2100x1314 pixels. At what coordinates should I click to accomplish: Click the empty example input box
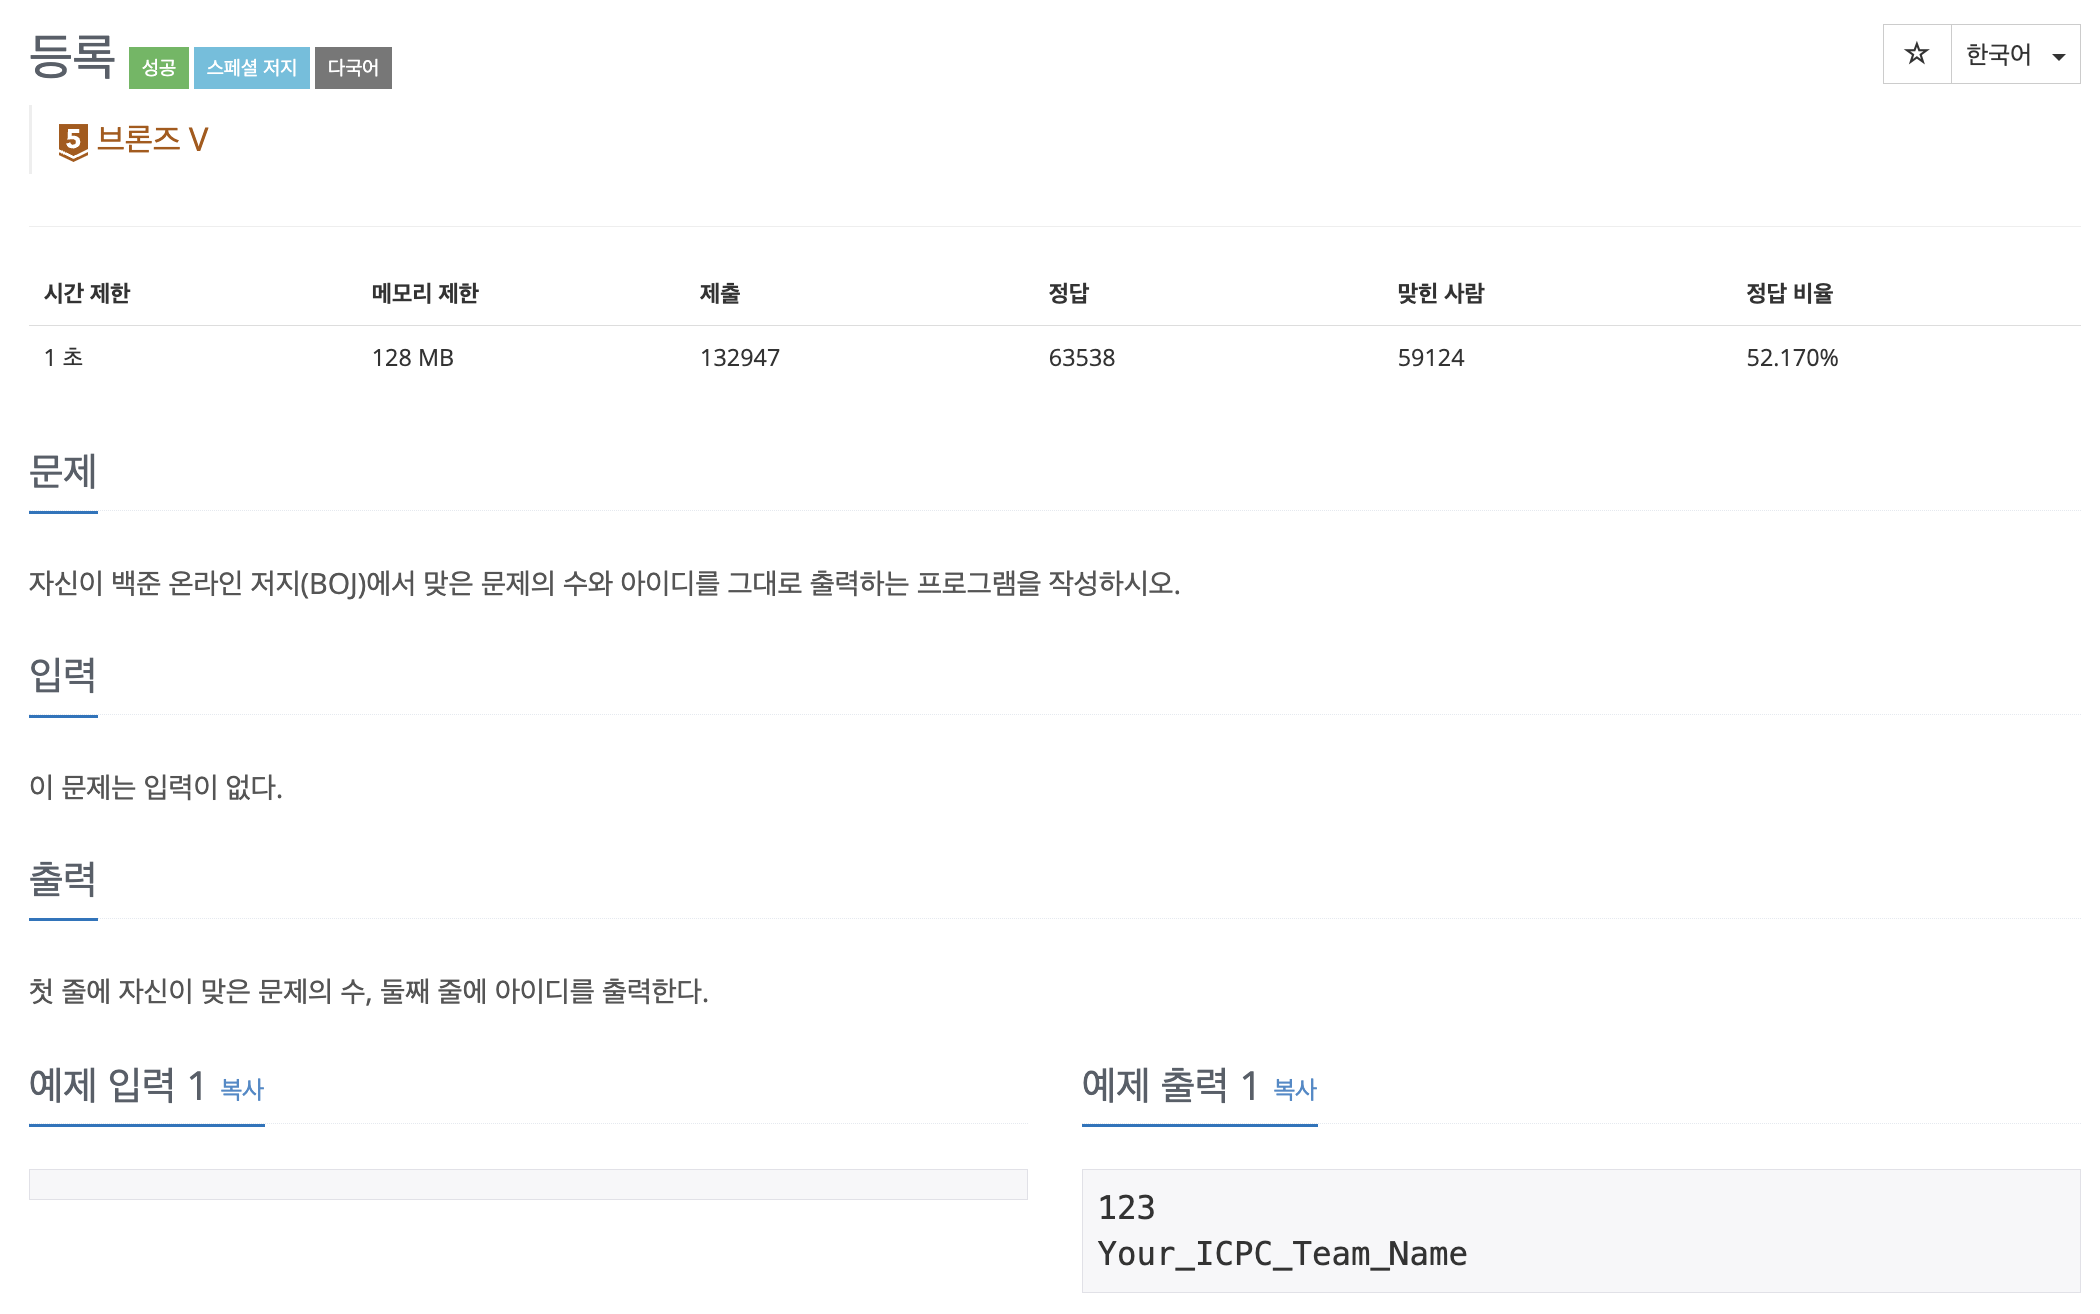pos(528,1184)
